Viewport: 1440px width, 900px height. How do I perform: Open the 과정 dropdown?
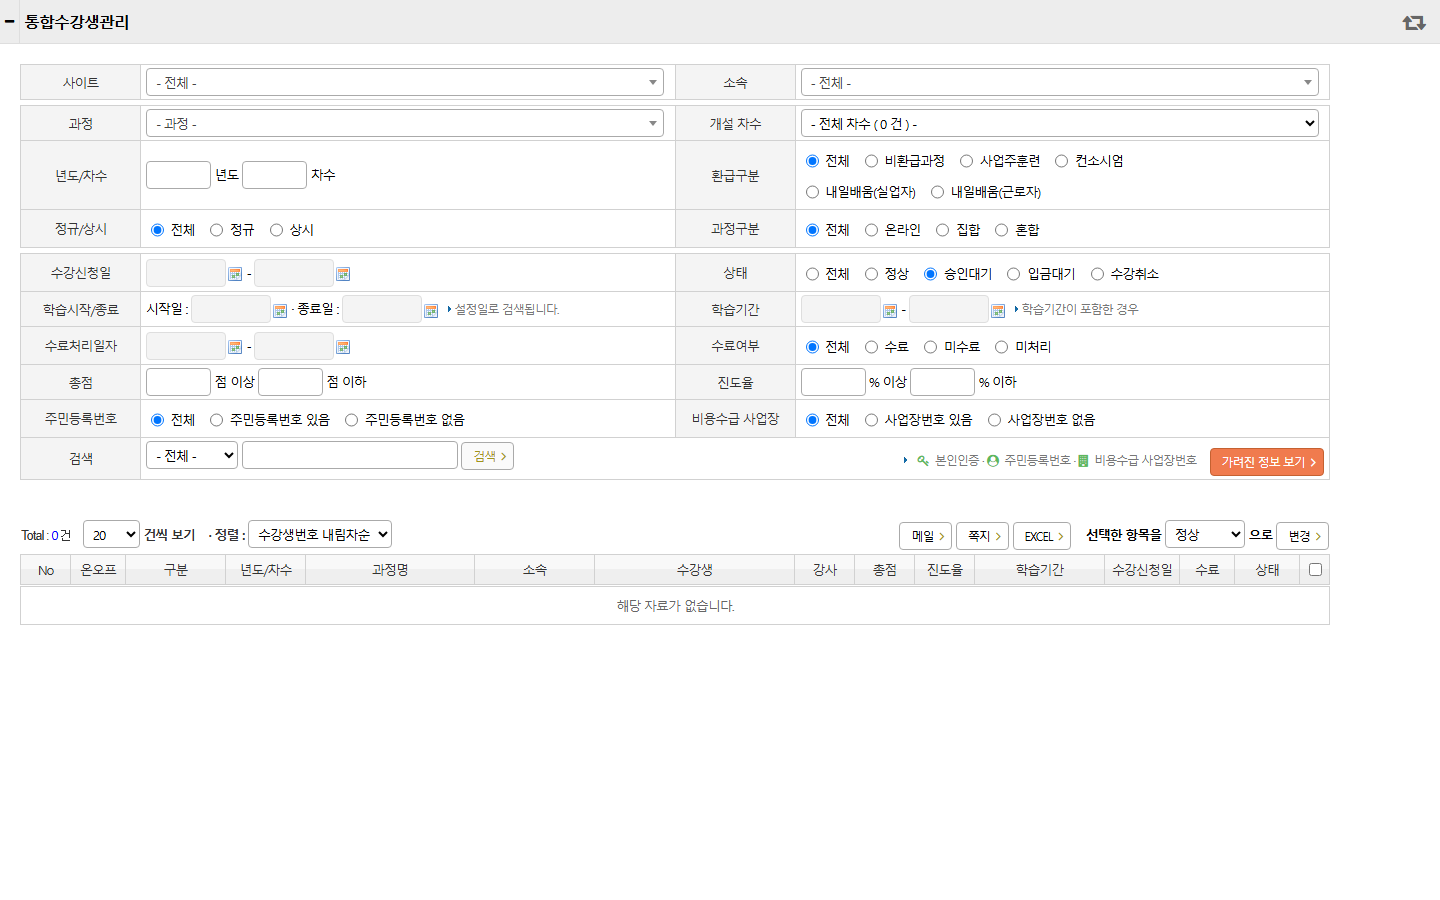coord(405,124)
